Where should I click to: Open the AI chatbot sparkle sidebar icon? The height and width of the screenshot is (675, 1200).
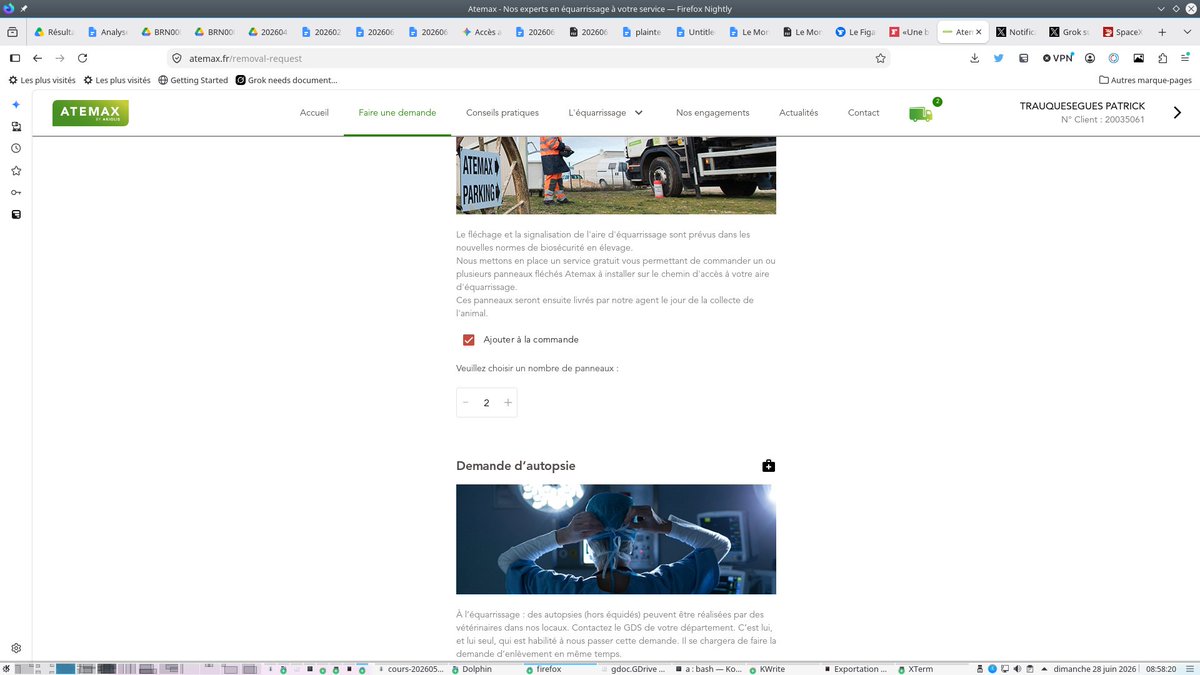point(16,104)
